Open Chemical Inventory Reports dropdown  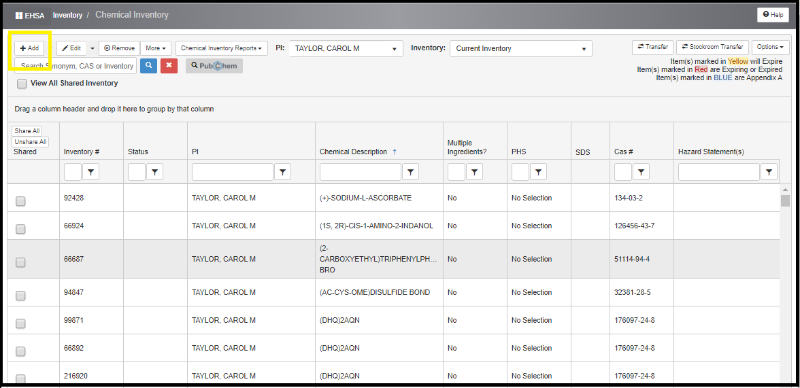point(221,48)
